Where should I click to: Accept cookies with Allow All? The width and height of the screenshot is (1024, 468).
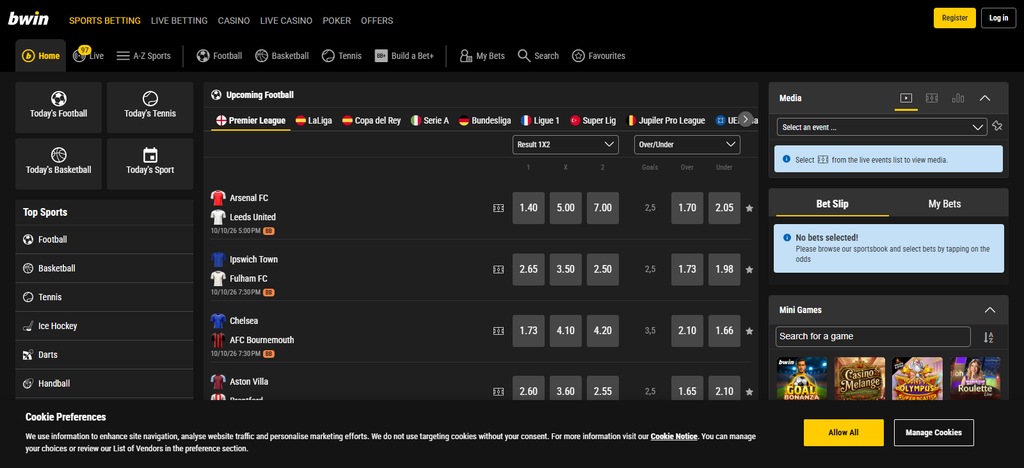844,432
